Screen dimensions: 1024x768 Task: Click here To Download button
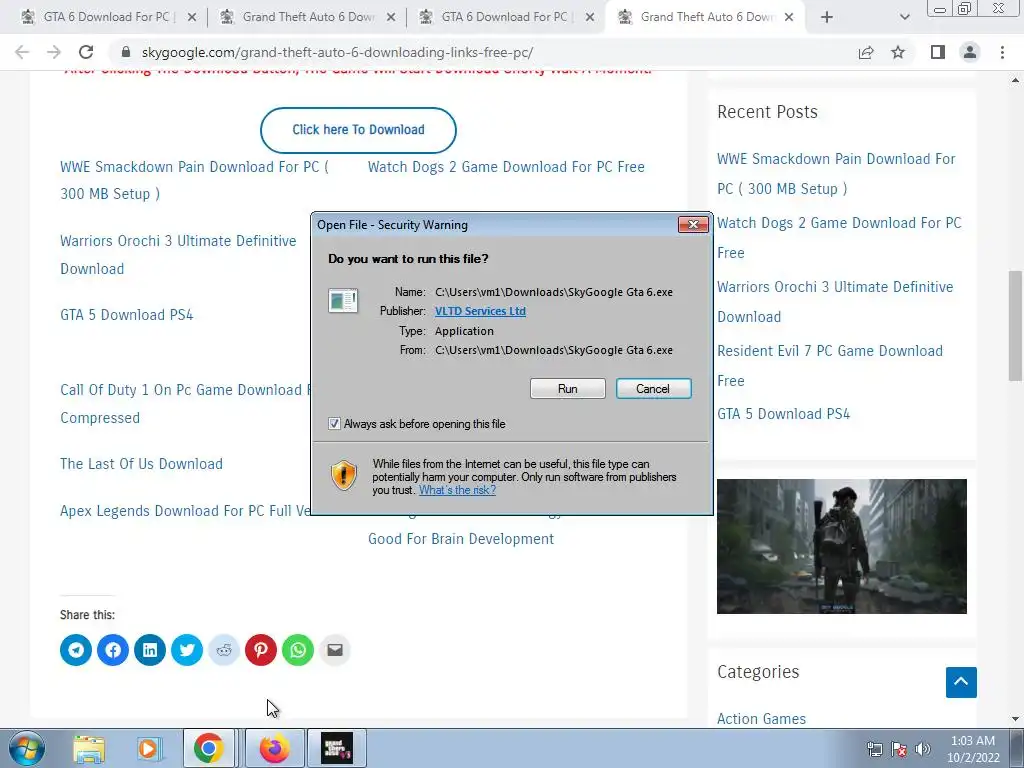tap(358, 130)
